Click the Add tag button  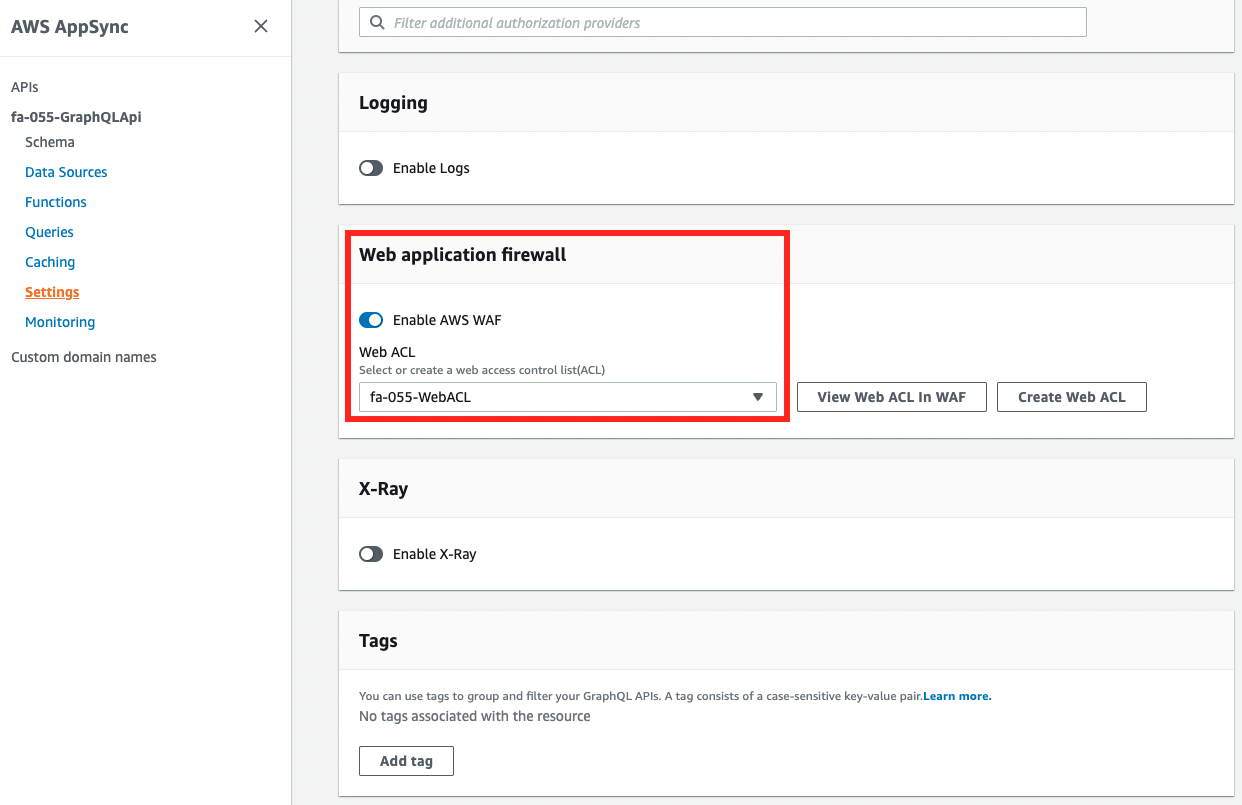(406, 761)
